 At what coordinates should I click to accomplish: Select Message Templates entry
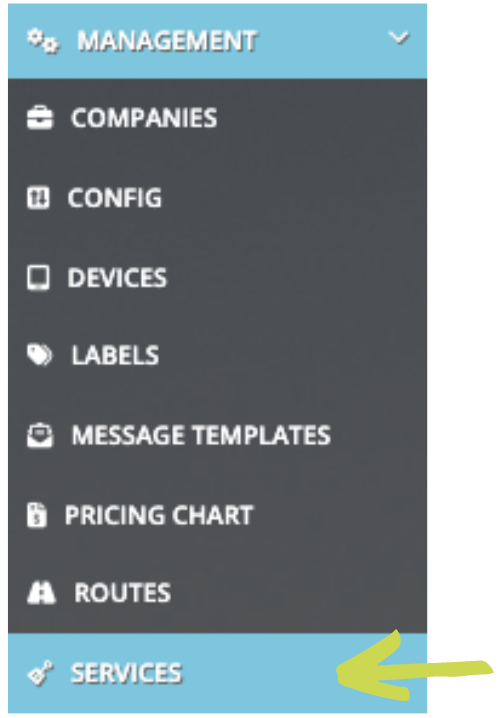(218, 435)
